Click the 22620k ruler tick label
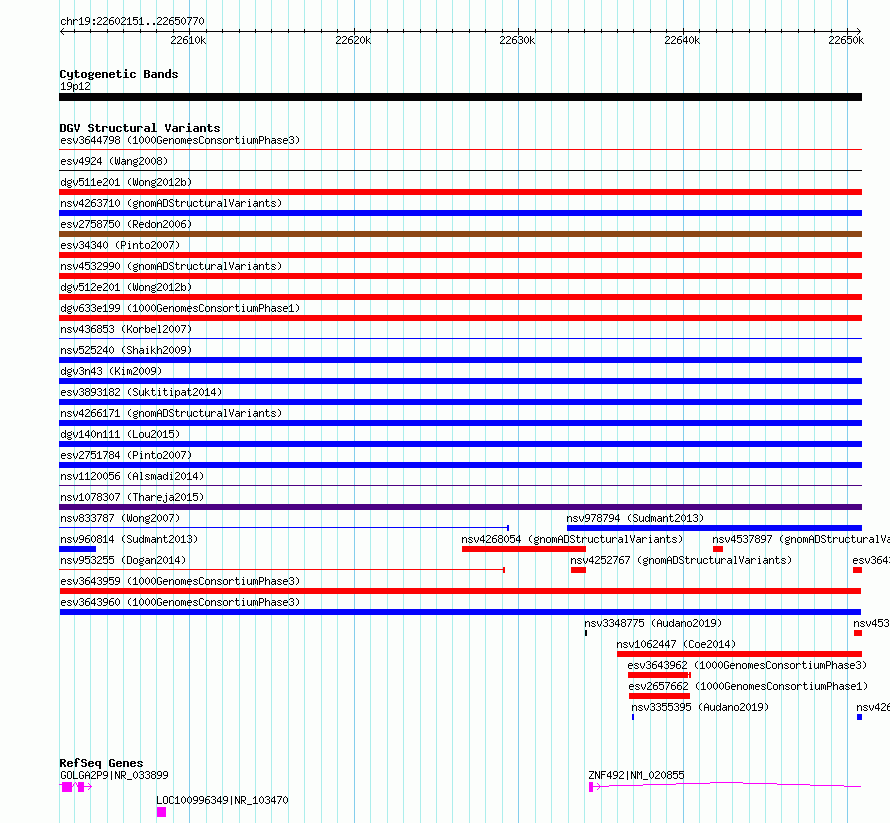 [353, 40]
